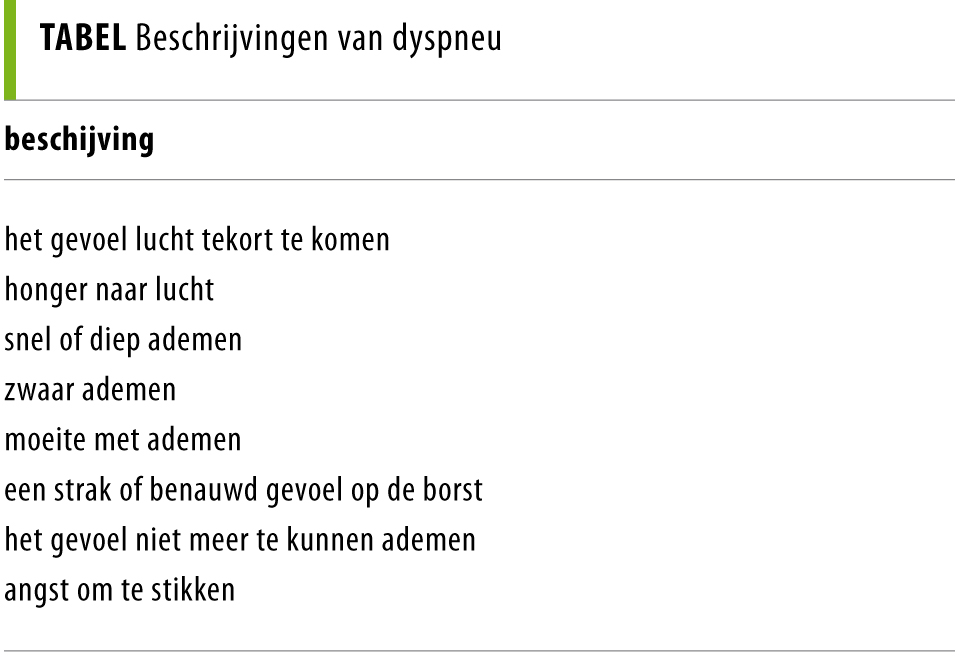Pick the row 'zwaar ademen'
This screenshot has height=664, width=959.
[x=90, y=389]
